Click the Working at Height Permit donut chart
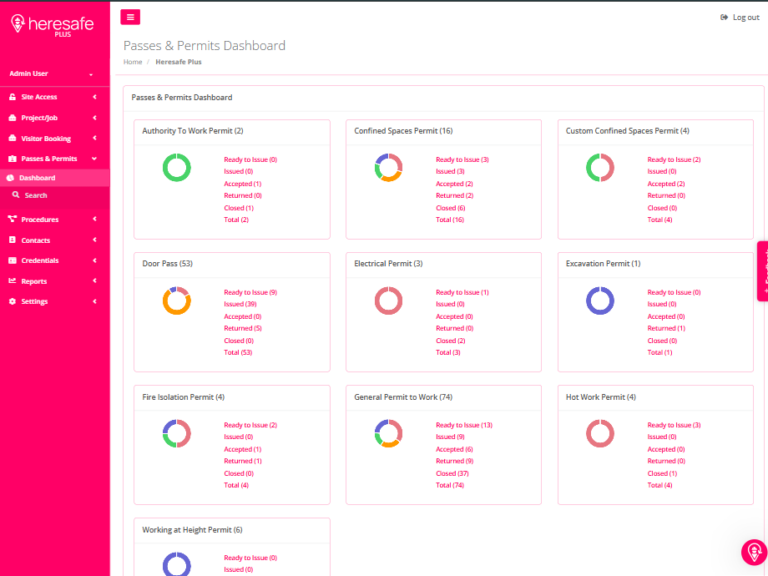768x576 pixels. tap(177, 563)
